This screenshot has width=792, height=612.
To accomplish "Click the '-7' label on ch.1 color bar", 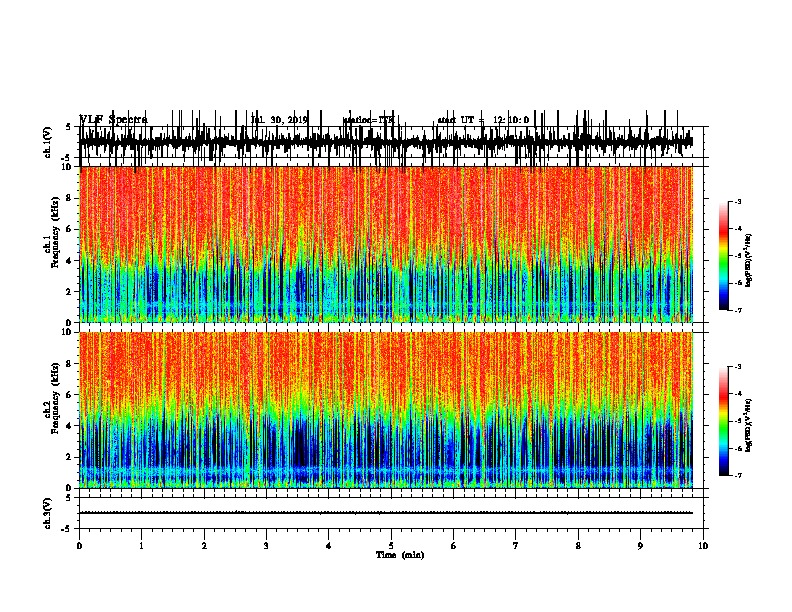I will (x=737, y=310).
